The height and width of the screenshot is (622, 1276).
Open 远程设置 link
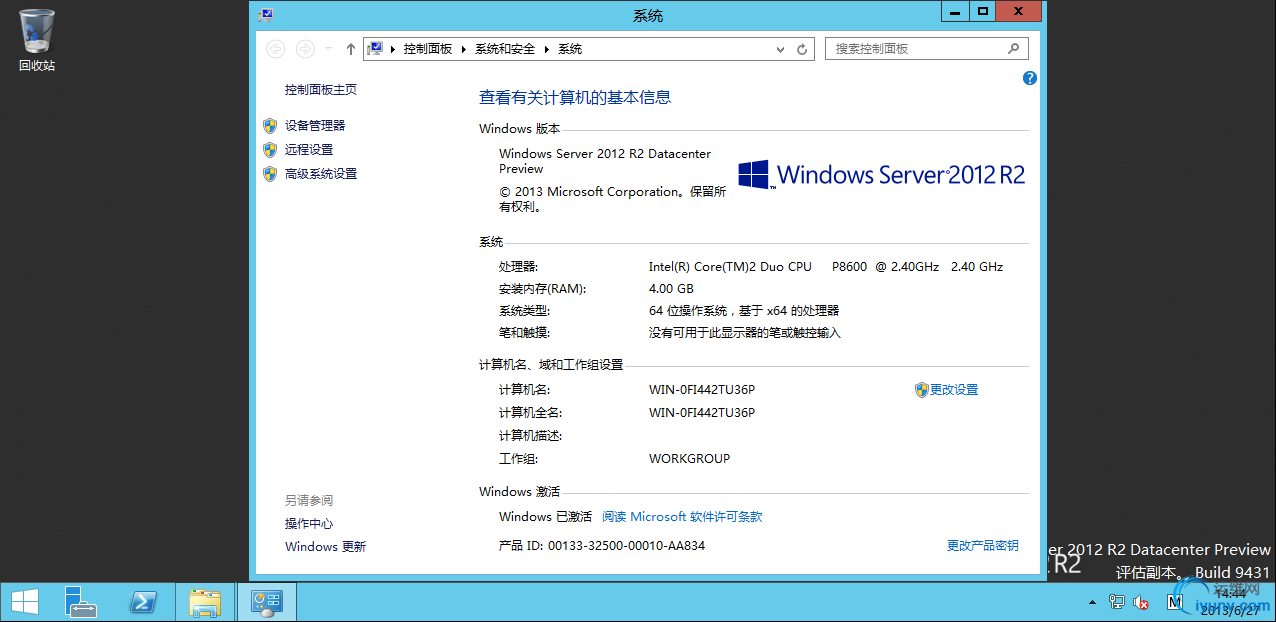tap(309, 150)
